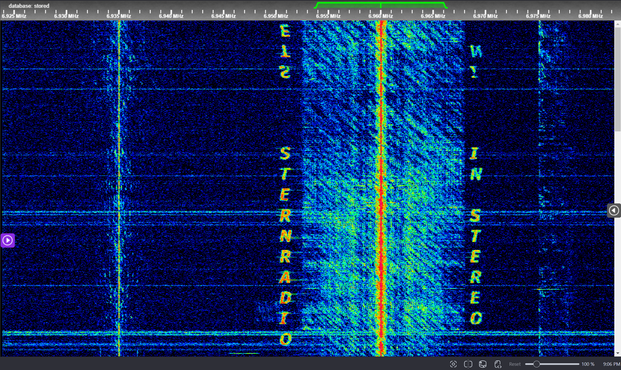Click the head/audio icon in the status bar

point(498,364)
